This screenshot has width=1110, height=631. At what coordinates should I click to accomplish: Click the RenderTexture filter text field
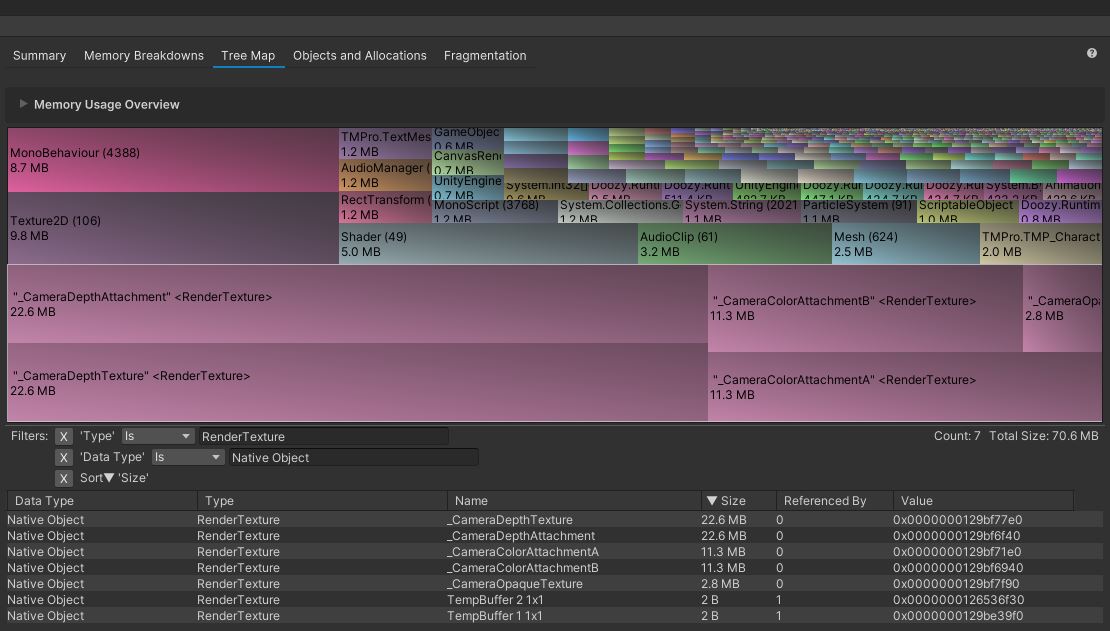click(323, 436)
